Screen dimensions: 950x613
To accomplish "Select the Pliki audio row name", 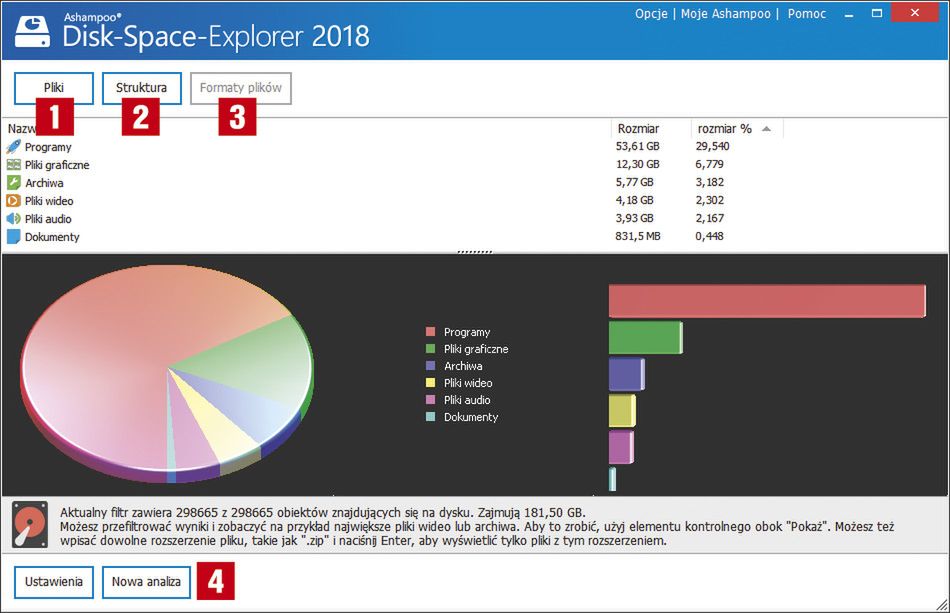I will (48, 219).
